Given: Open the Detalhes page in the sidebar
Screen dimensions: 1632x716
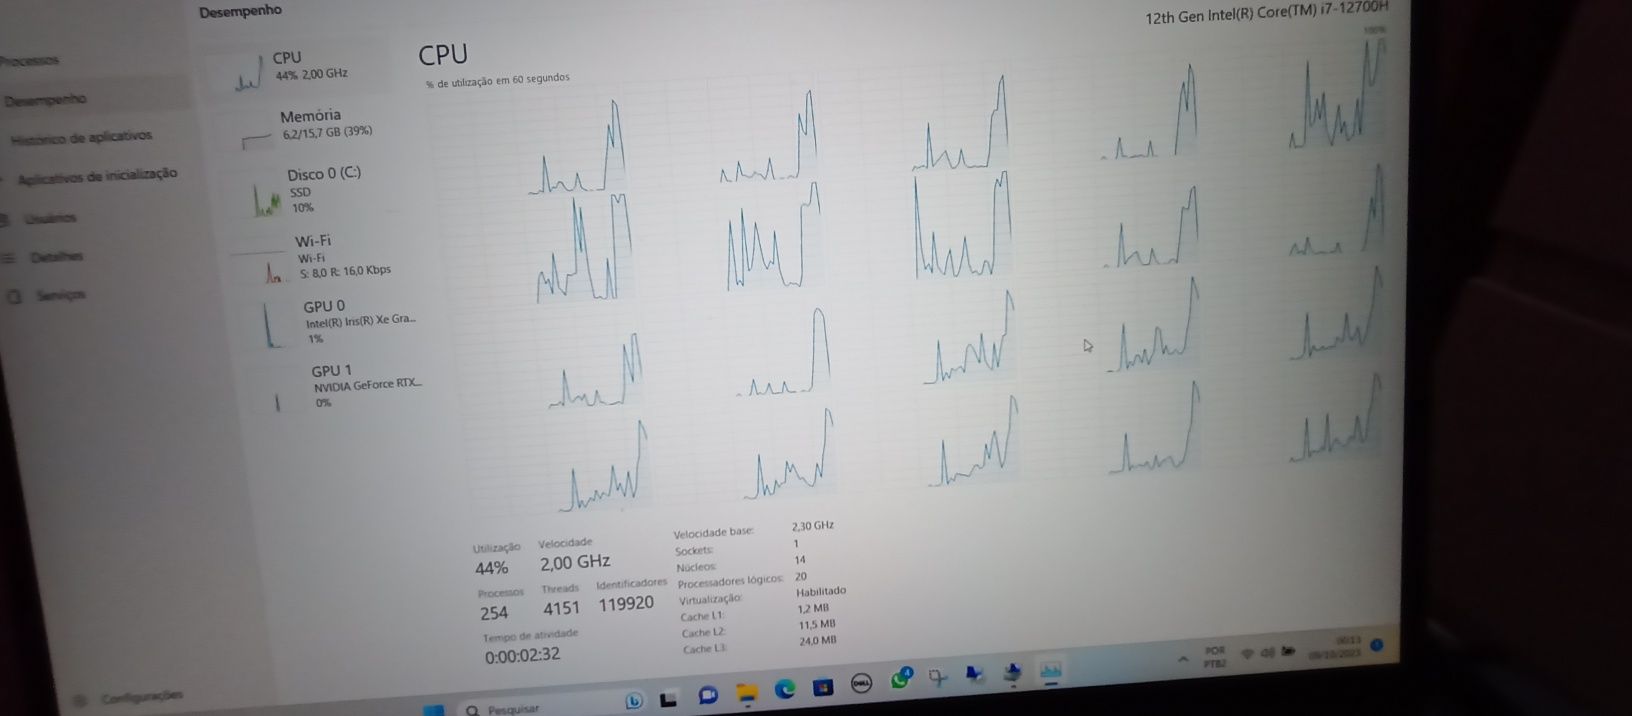Looking at the screenshot, I should coord(56,257).
